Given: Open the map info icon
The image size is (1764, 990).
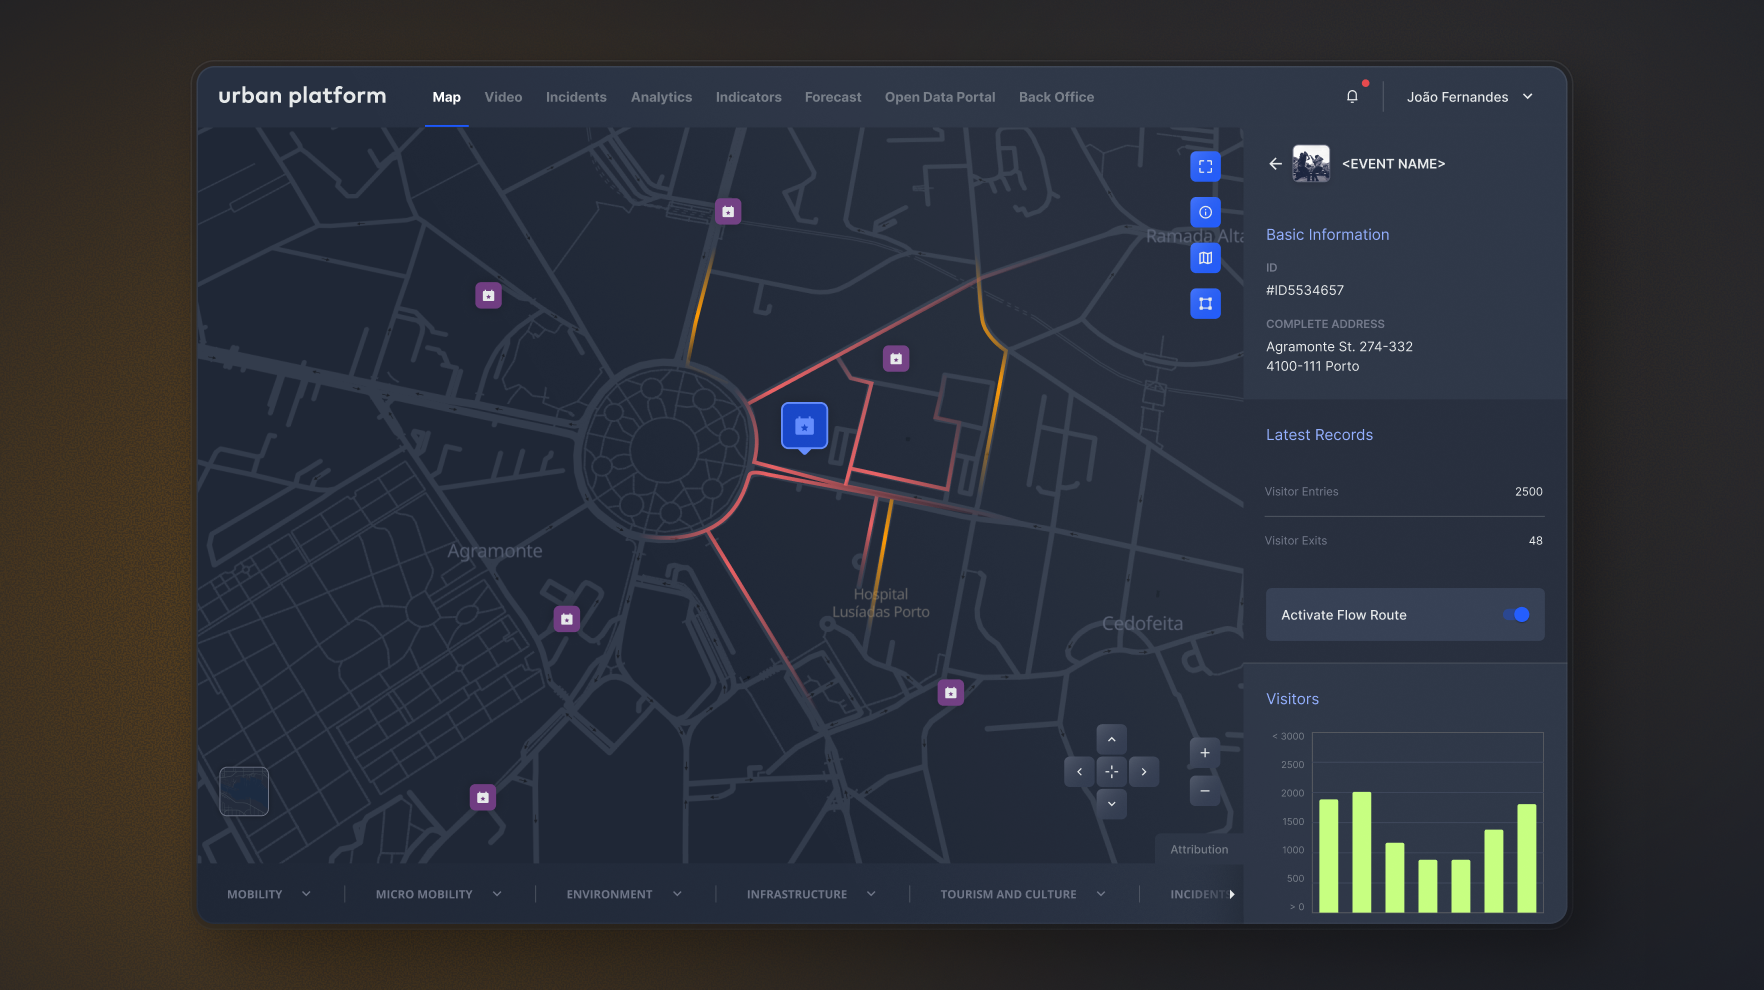Looking at the screenshot, I should point(1205,212).
